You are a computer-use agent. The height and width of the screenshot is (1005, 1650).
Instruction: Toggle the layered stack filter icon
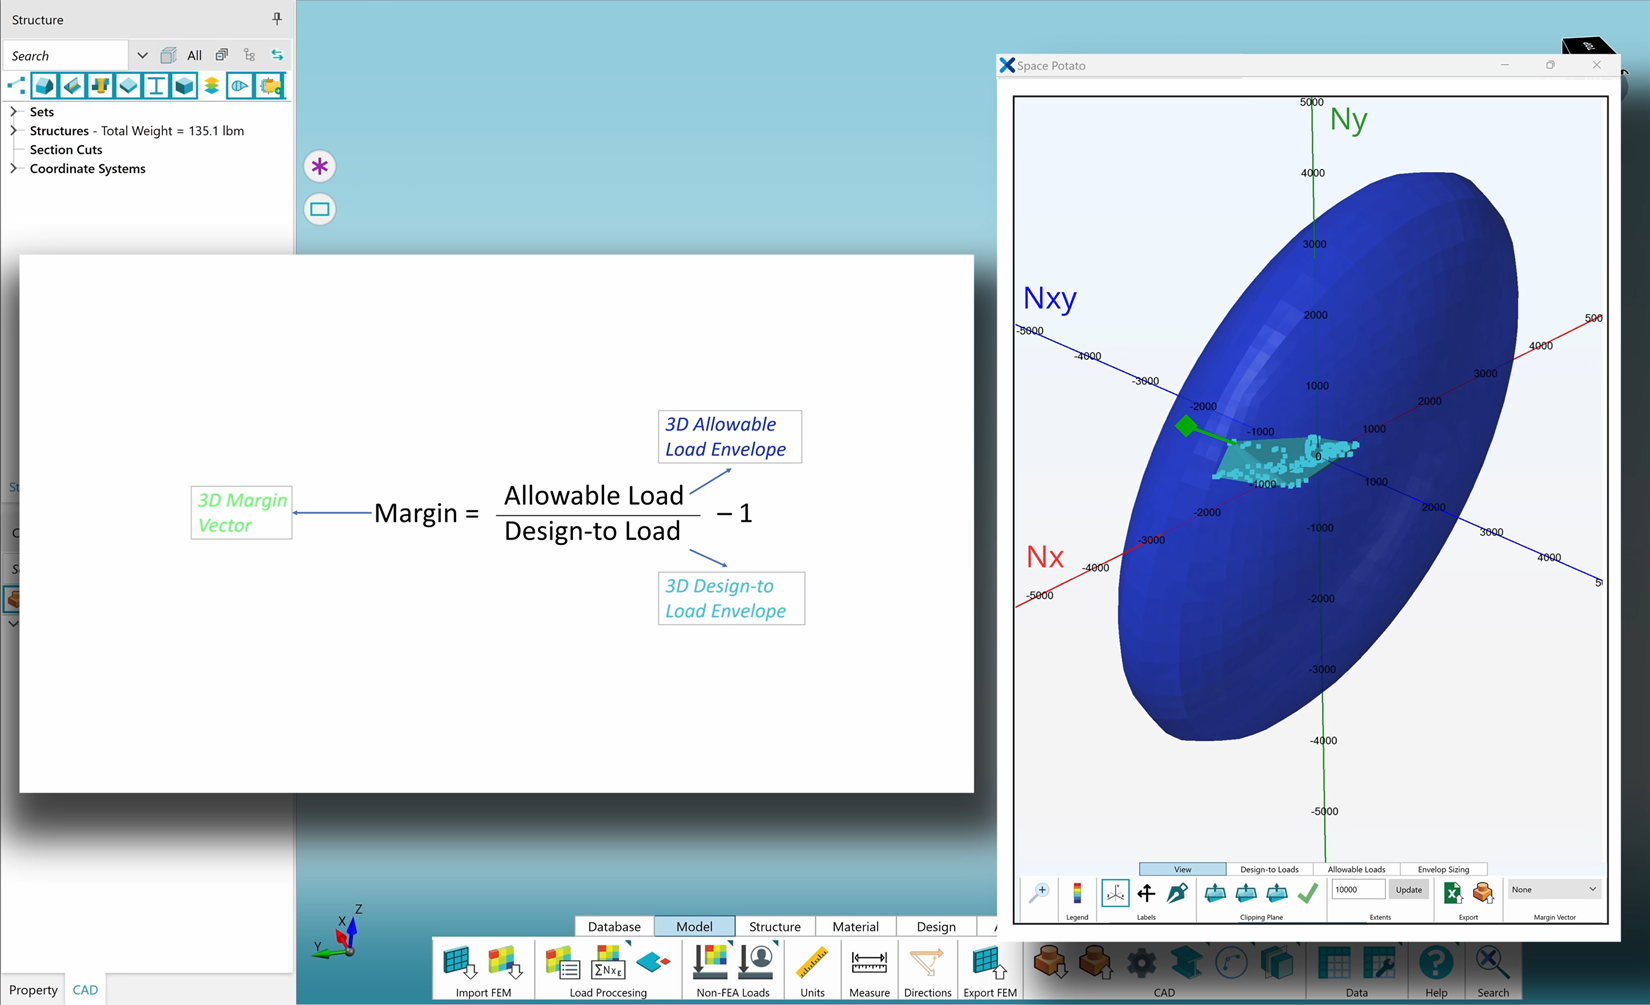click(212, 86)
